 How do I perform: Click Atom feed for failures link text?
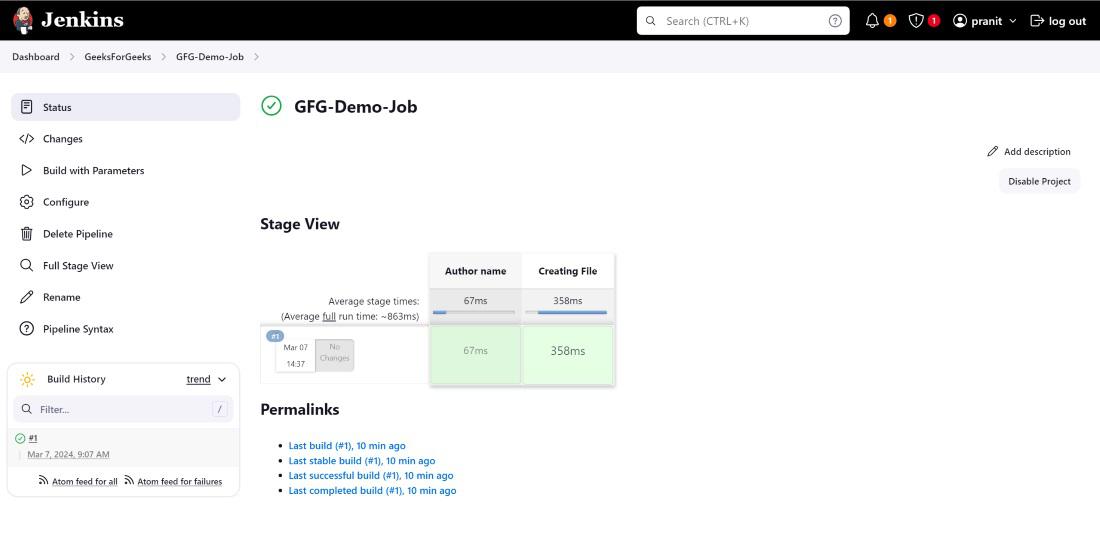tap(180, 481)
